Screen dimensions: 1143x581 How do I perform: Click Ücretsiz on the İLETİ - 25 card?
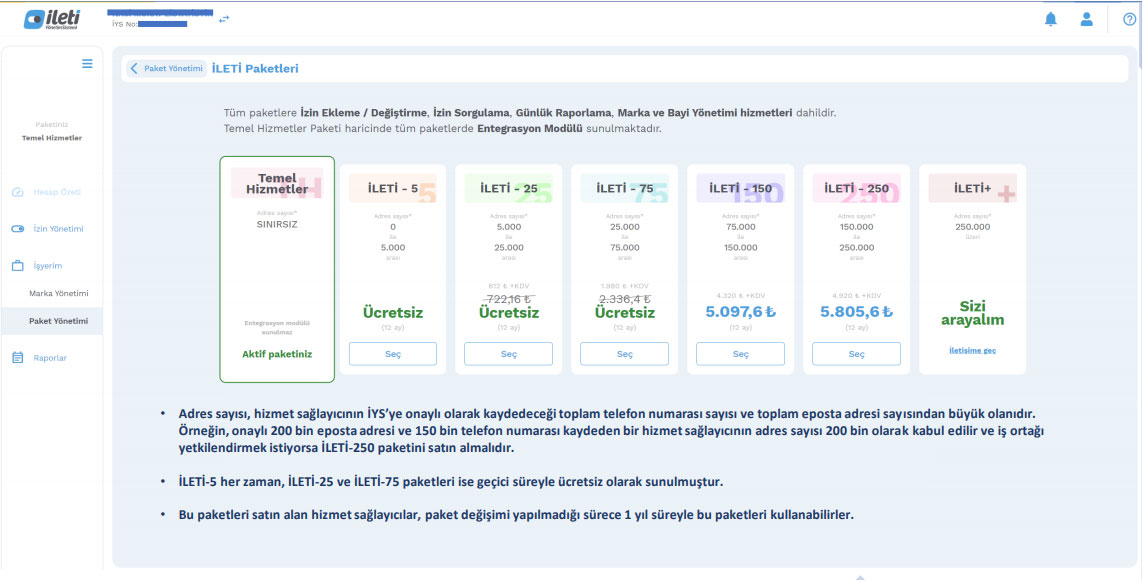pyautogui.click(x=509, y=313)
